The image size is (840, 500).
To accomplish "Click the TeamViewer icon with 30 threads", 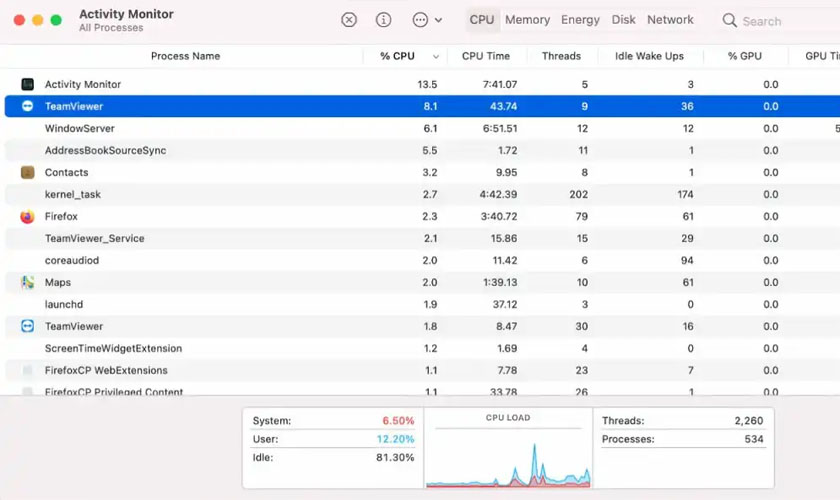I will (27, 326).
